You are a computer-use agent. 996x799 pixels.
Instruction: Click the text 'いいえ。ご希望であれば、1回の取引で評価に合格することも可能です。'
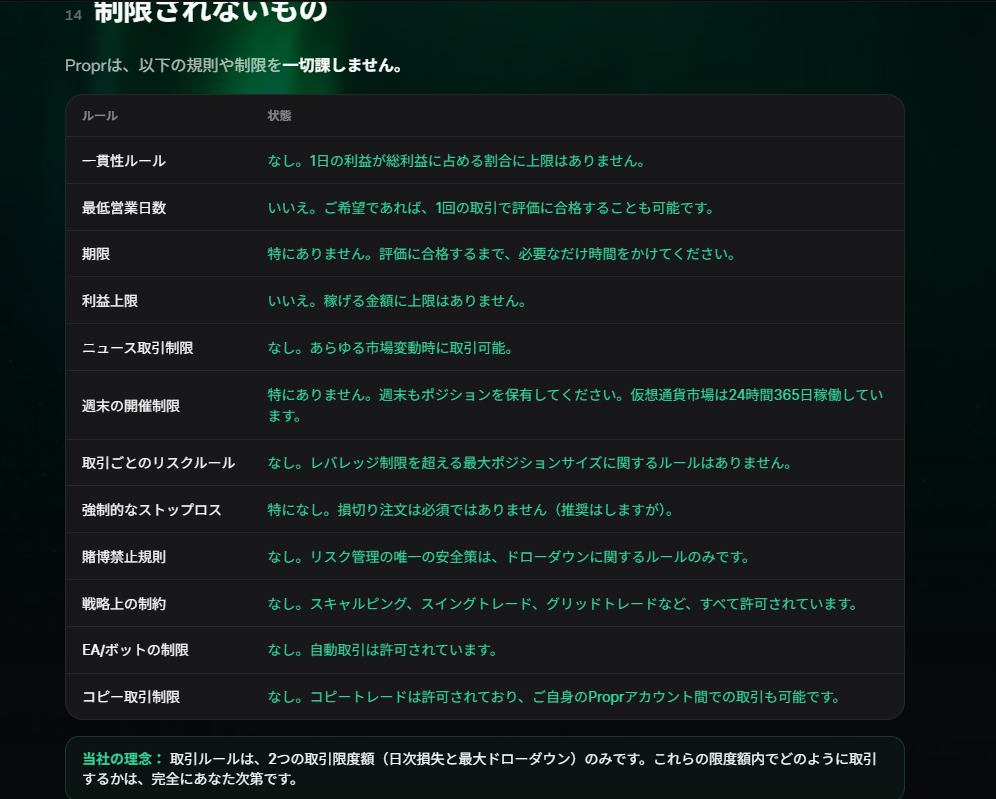click(492, 208)
